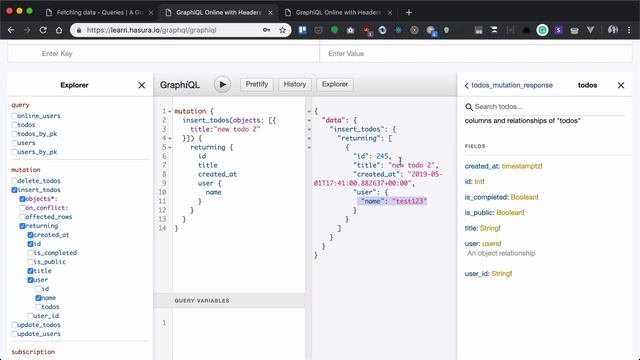Toggle the users_by_pk checkbox

click(14, 152)
